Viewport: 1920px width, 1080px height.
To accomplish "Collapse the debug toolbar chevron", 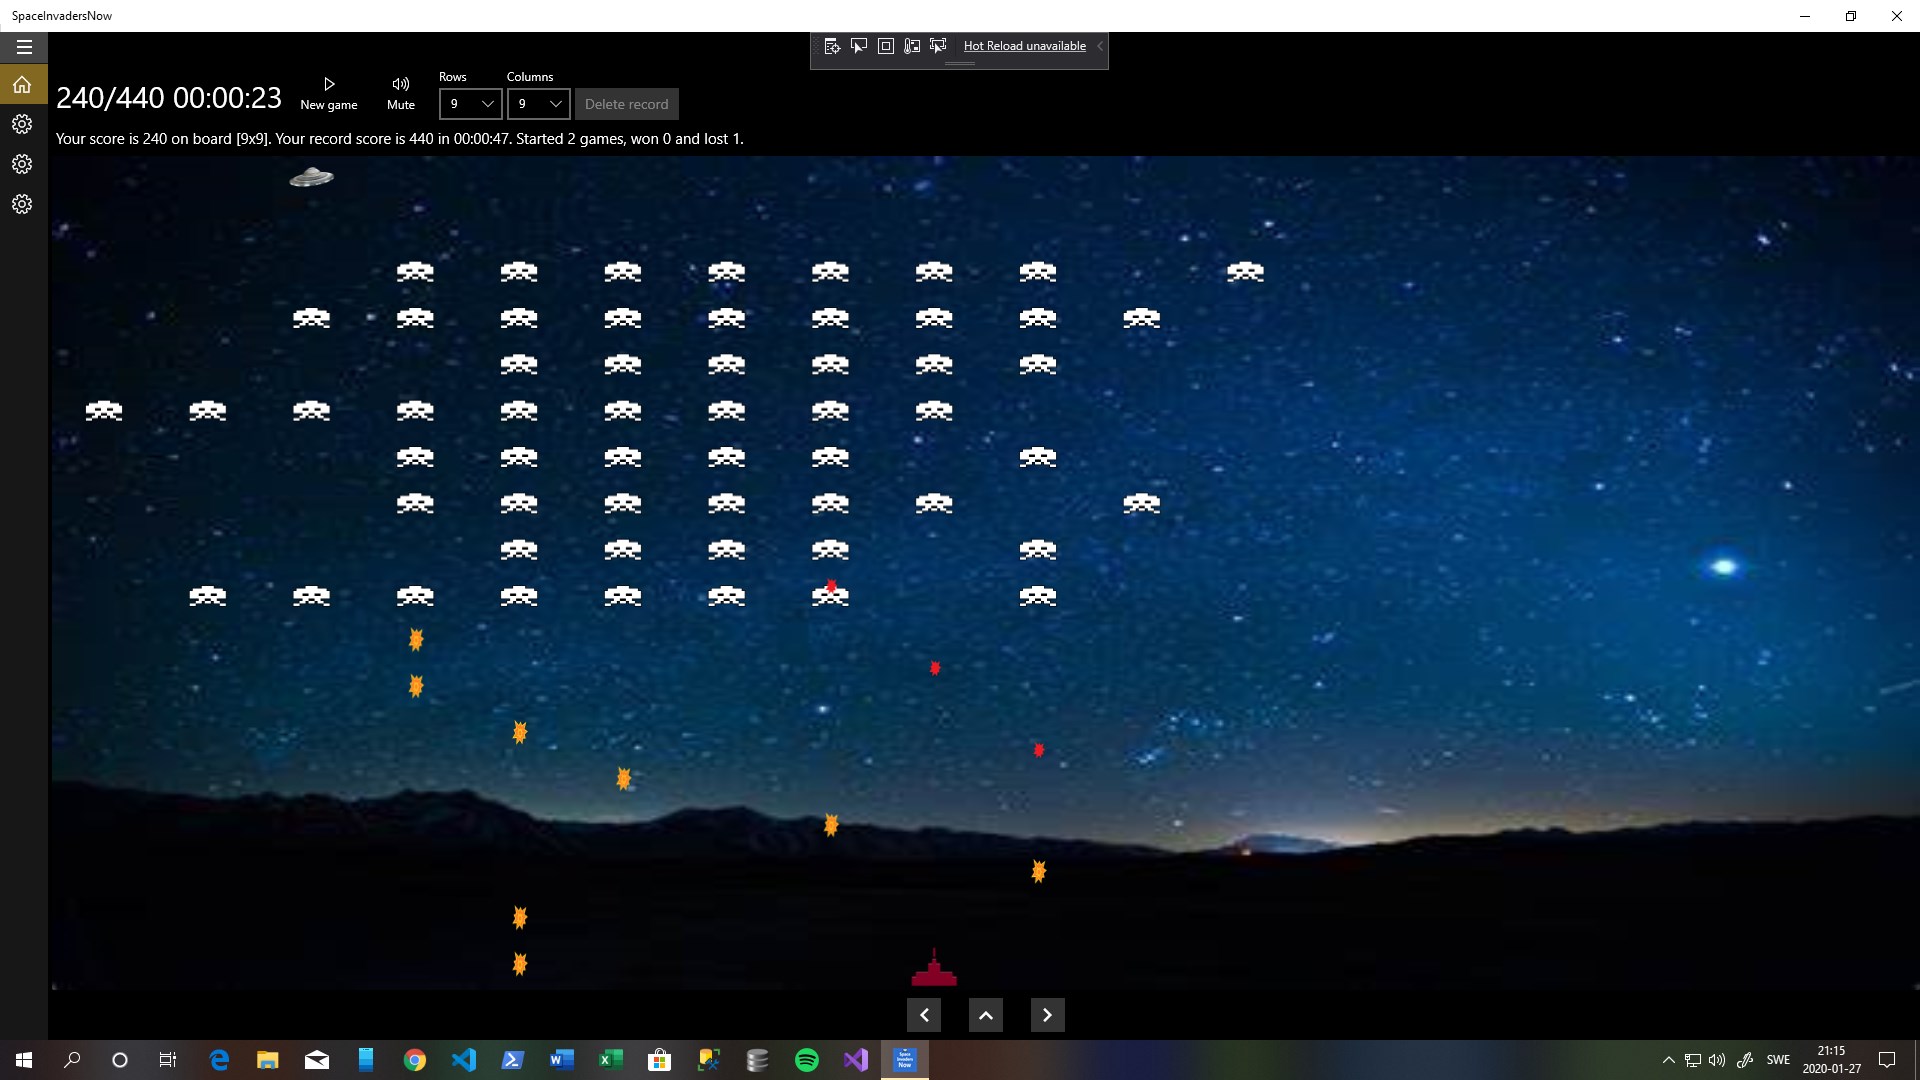I will tap(1099, 46).
